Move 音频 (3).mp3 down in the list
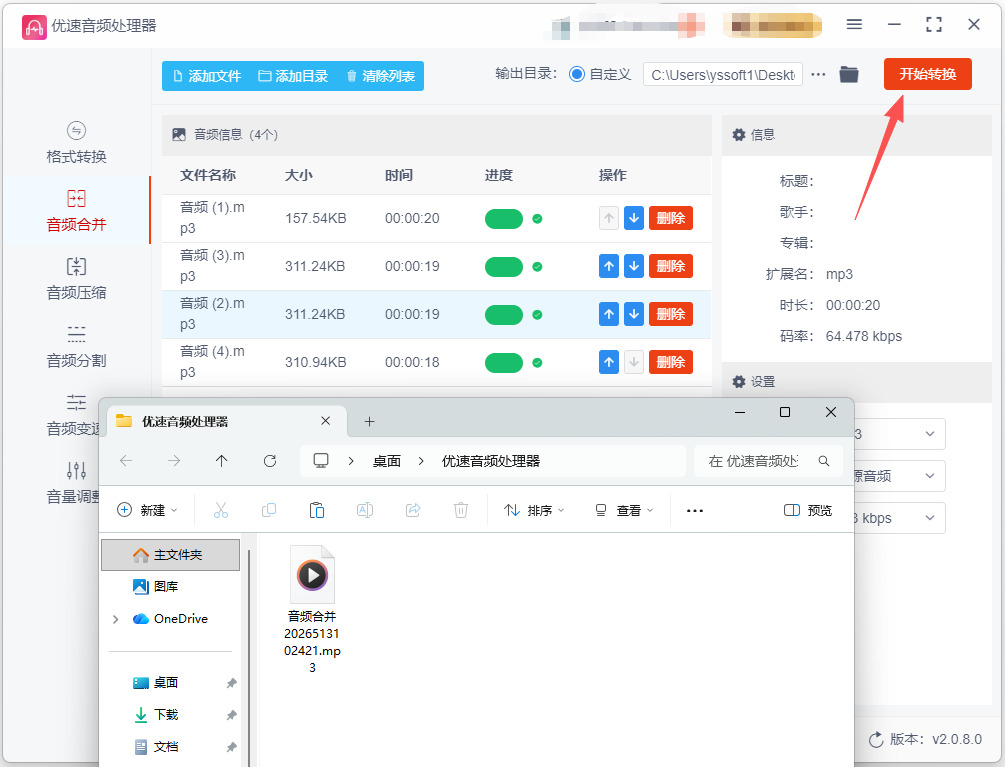The image size is (1005, 767). [633, 266]
